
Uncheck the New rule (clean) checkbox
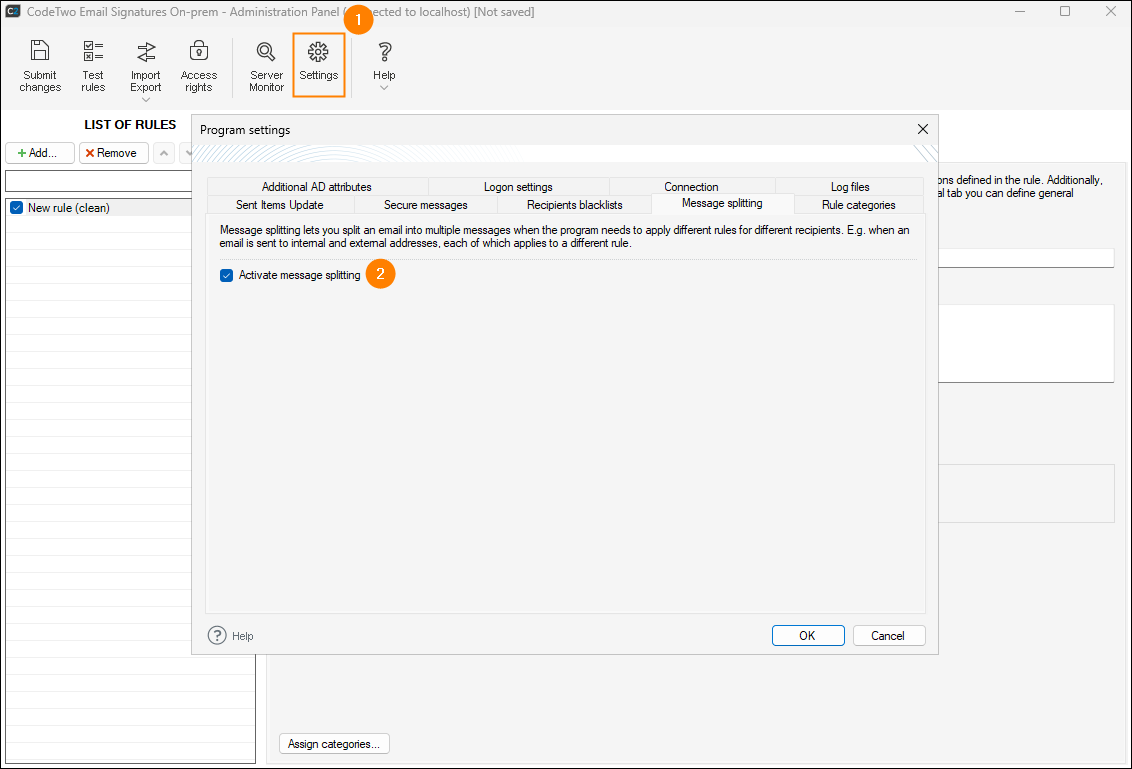pos(15,207)
